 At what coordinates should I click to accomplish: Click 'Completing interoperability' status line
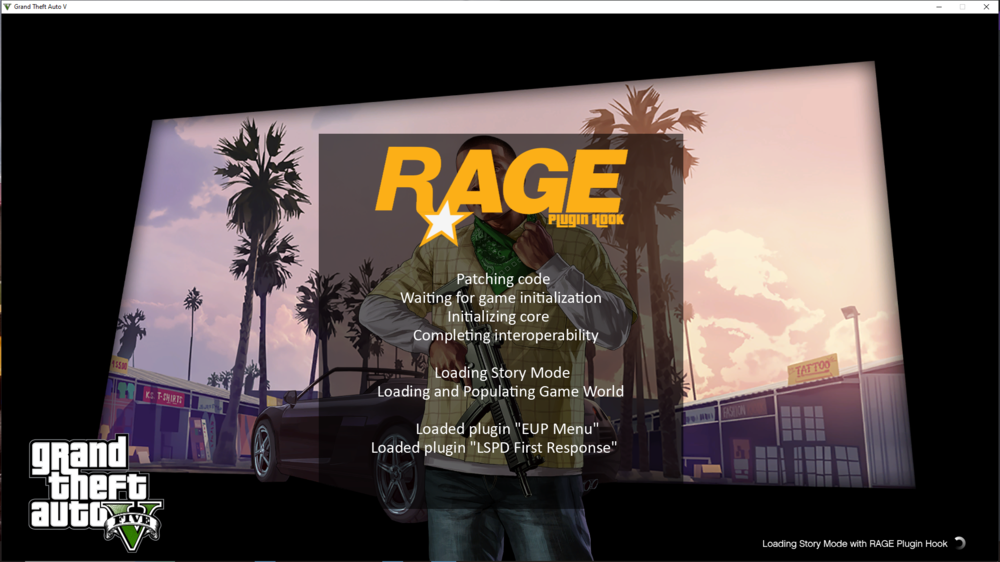point(506,336)
